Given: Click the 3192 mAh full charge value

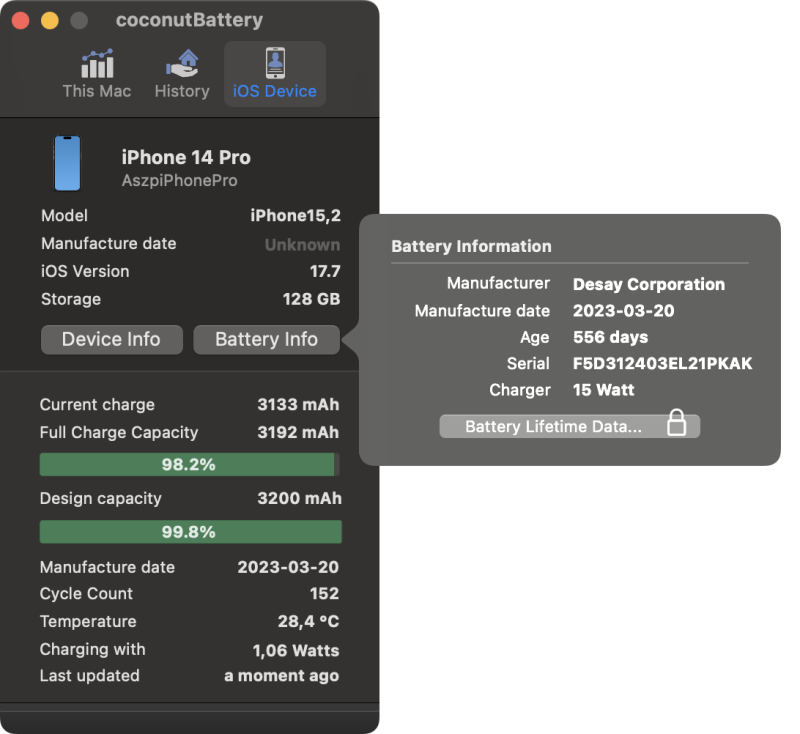Looking at the screenshot, I should [298, 433].
